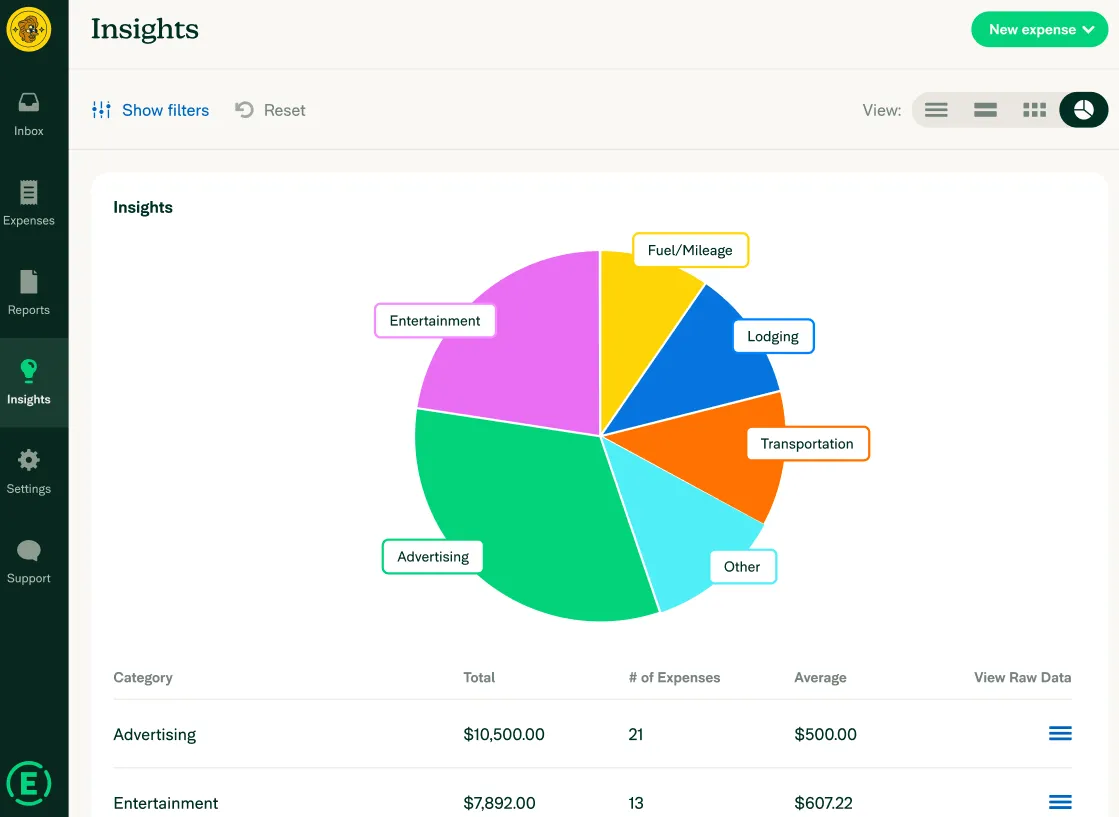Go to the Reports document icon
Viewport: 1119px width, 817px height.
click(29, 282)
